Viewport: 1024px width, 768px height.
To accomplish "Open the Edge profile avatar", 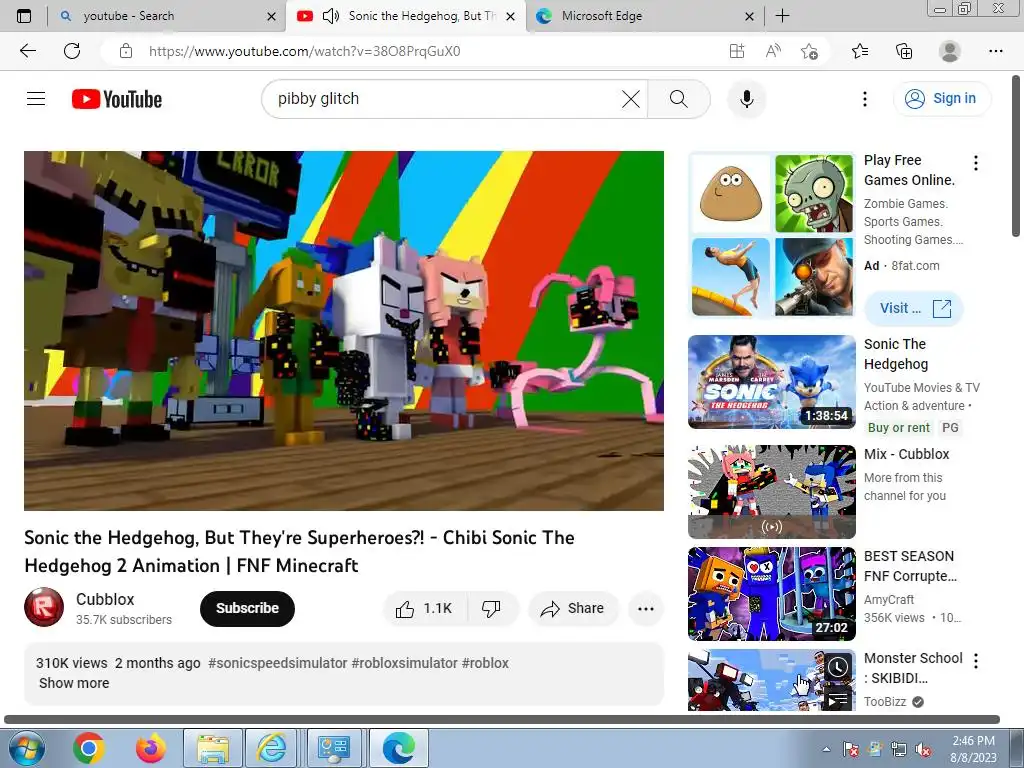I will click(950, 51).
